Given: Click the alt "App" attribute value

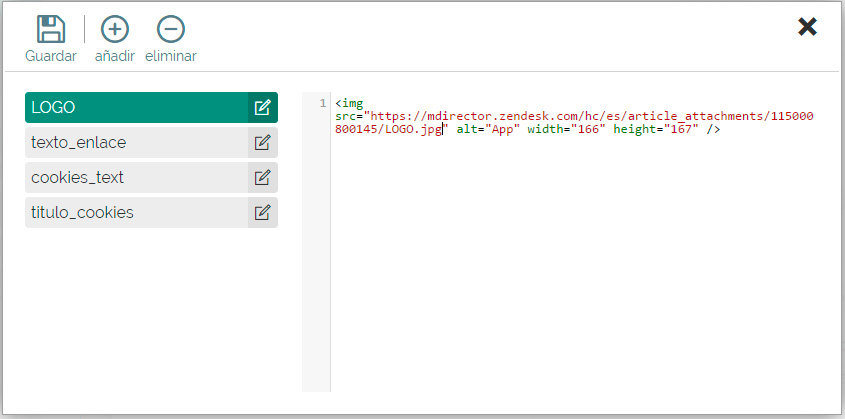Looking at the screenshot, I should coord(503,129).
